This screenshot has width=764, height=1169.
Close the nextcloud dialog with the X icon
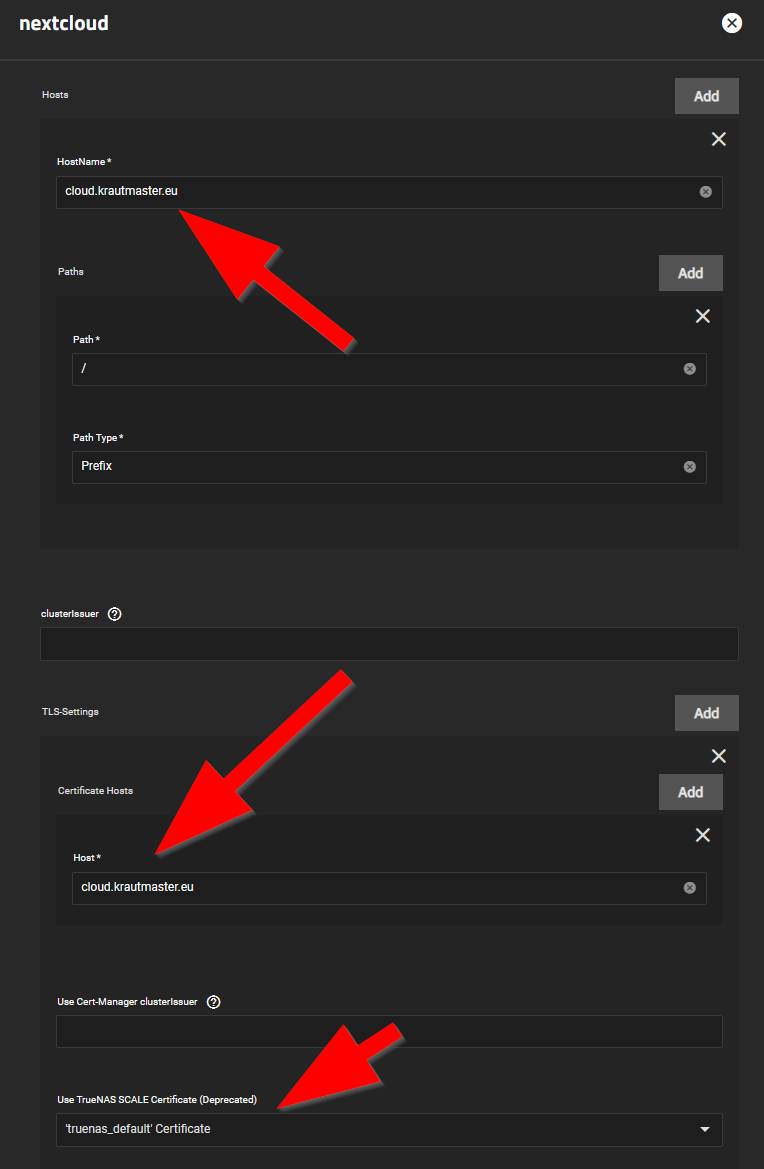732,23
